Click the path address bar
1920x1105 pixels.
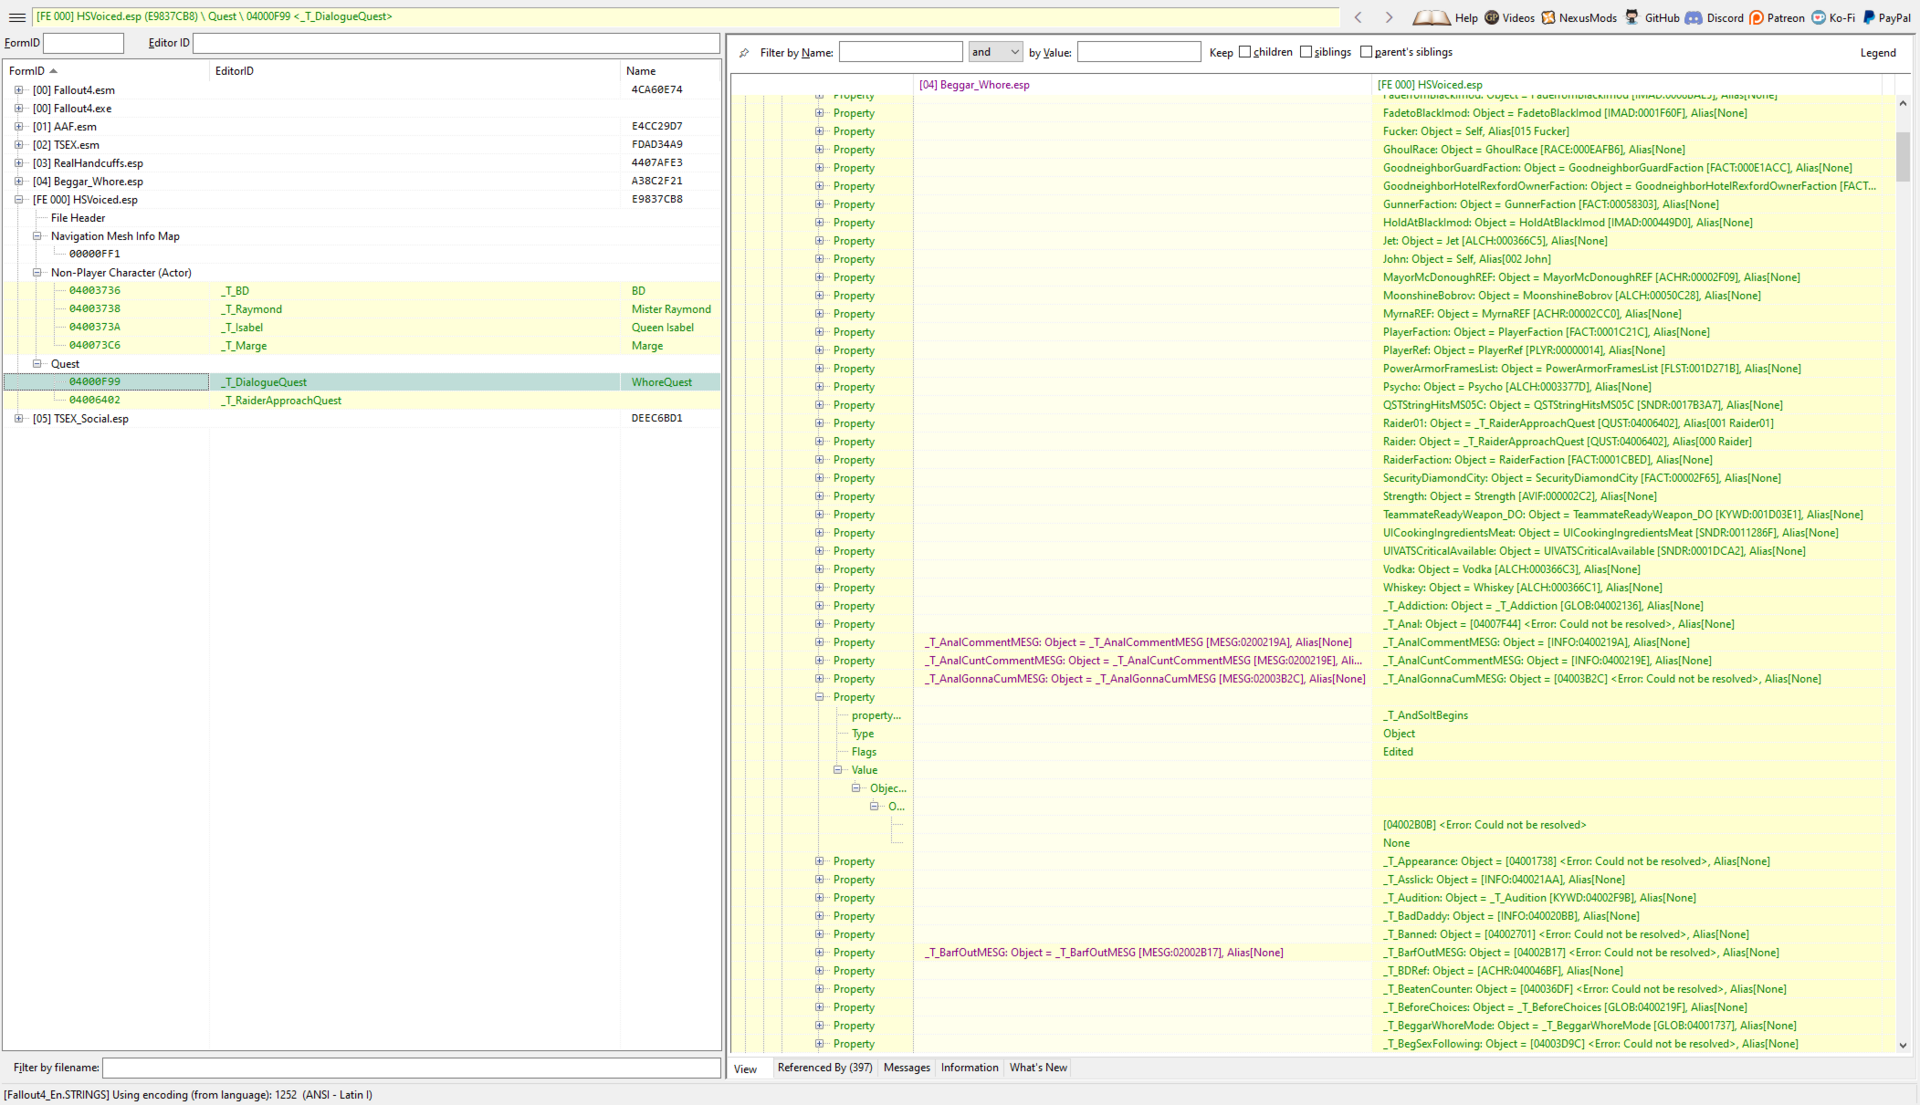(x=686, y=16)
